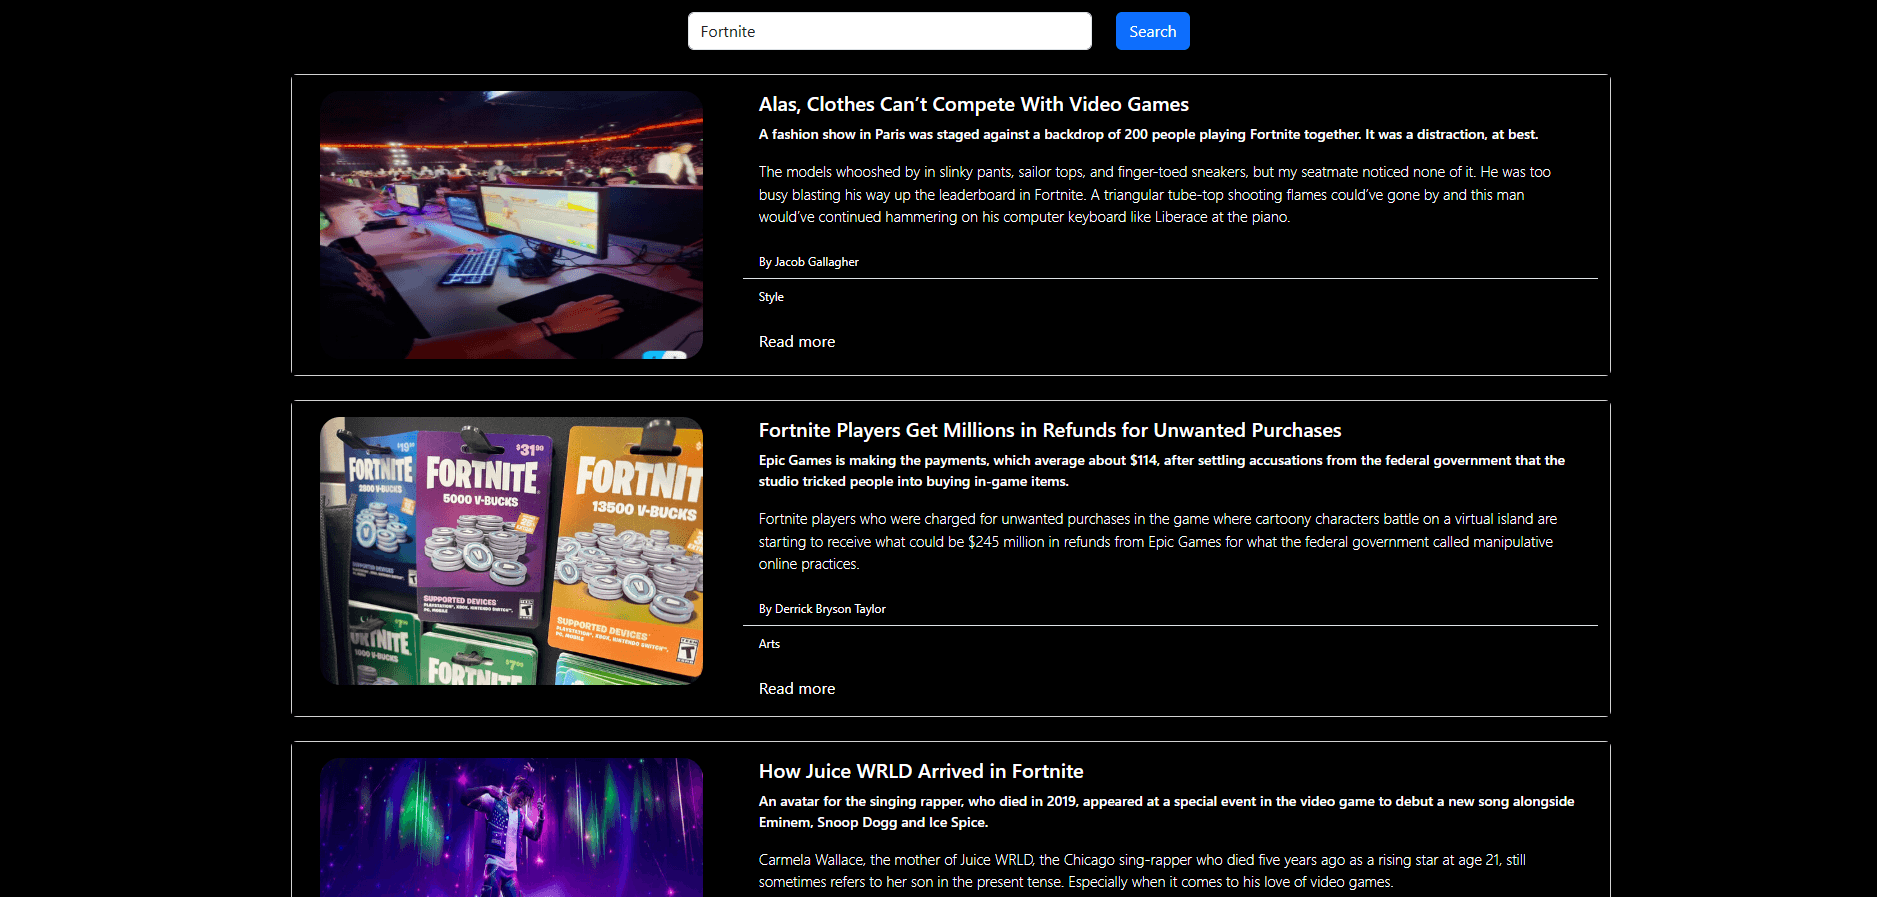The image size is (1877, 897).
Task: Click the bold Epic Games payments summary
Action: tap(1161, 471)
